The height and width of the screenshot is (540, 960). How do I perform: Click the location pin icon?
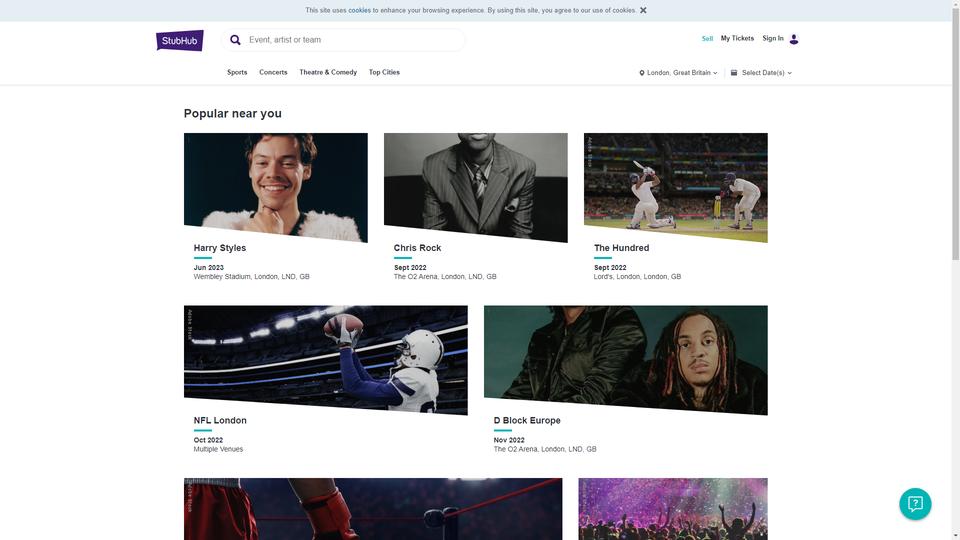tap(642, 73)
